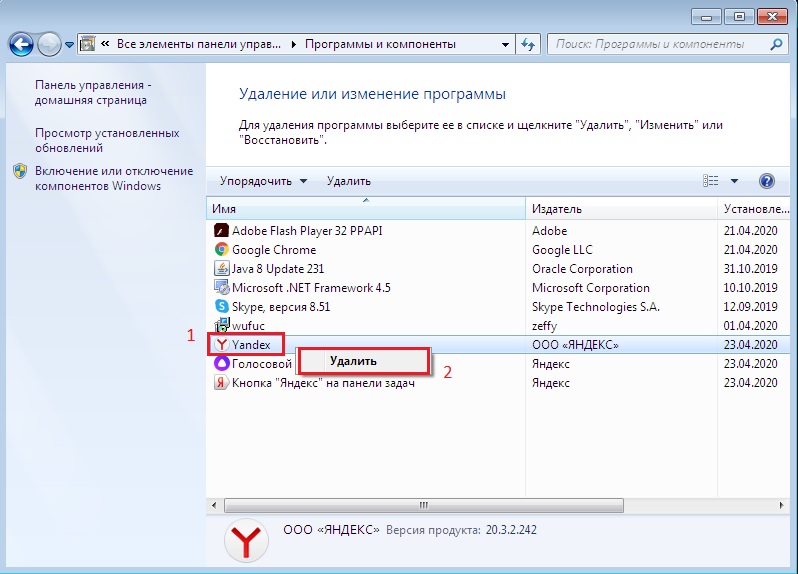
Task: Go back with the blue arrow button
Action: 21,44
